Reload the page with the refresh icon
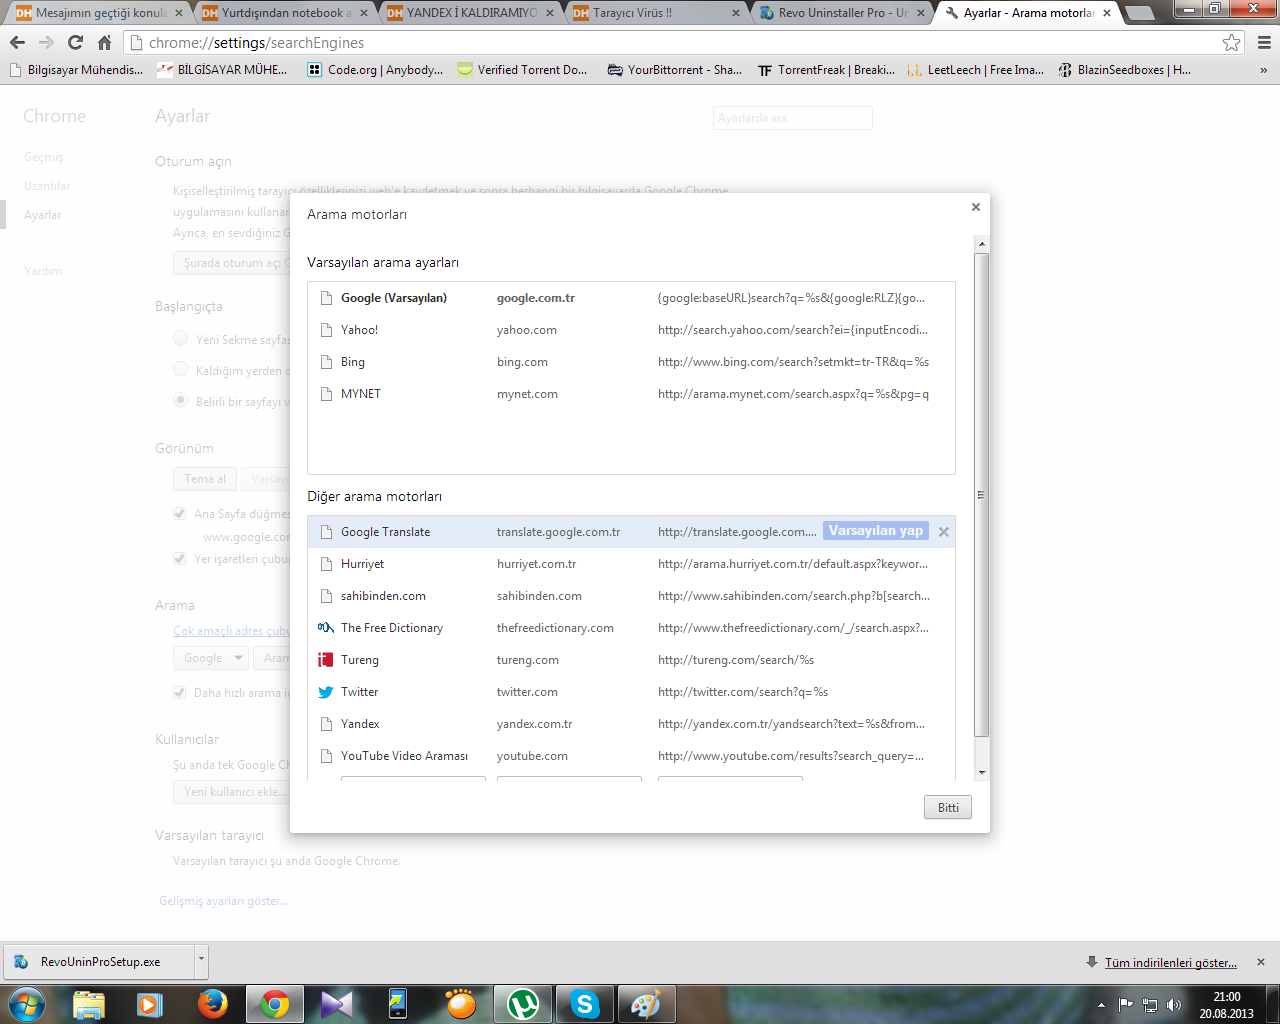 click(75, 43)
